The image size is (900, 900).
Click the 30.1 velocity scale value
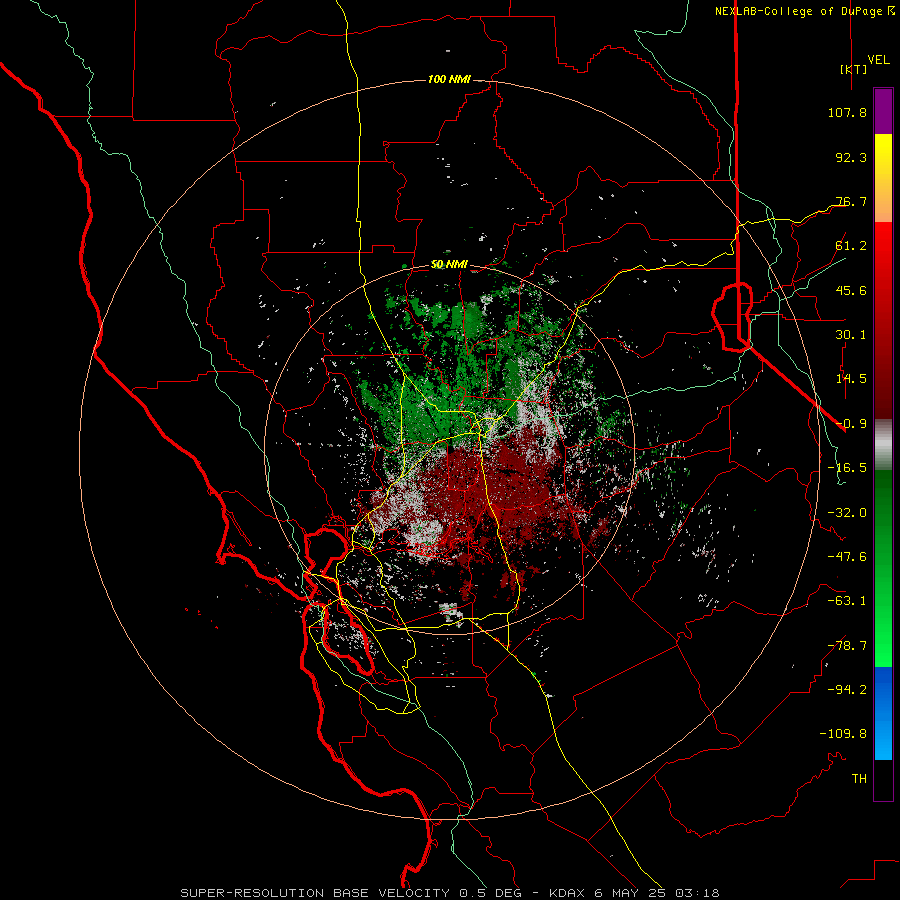[x=851, y=335]
